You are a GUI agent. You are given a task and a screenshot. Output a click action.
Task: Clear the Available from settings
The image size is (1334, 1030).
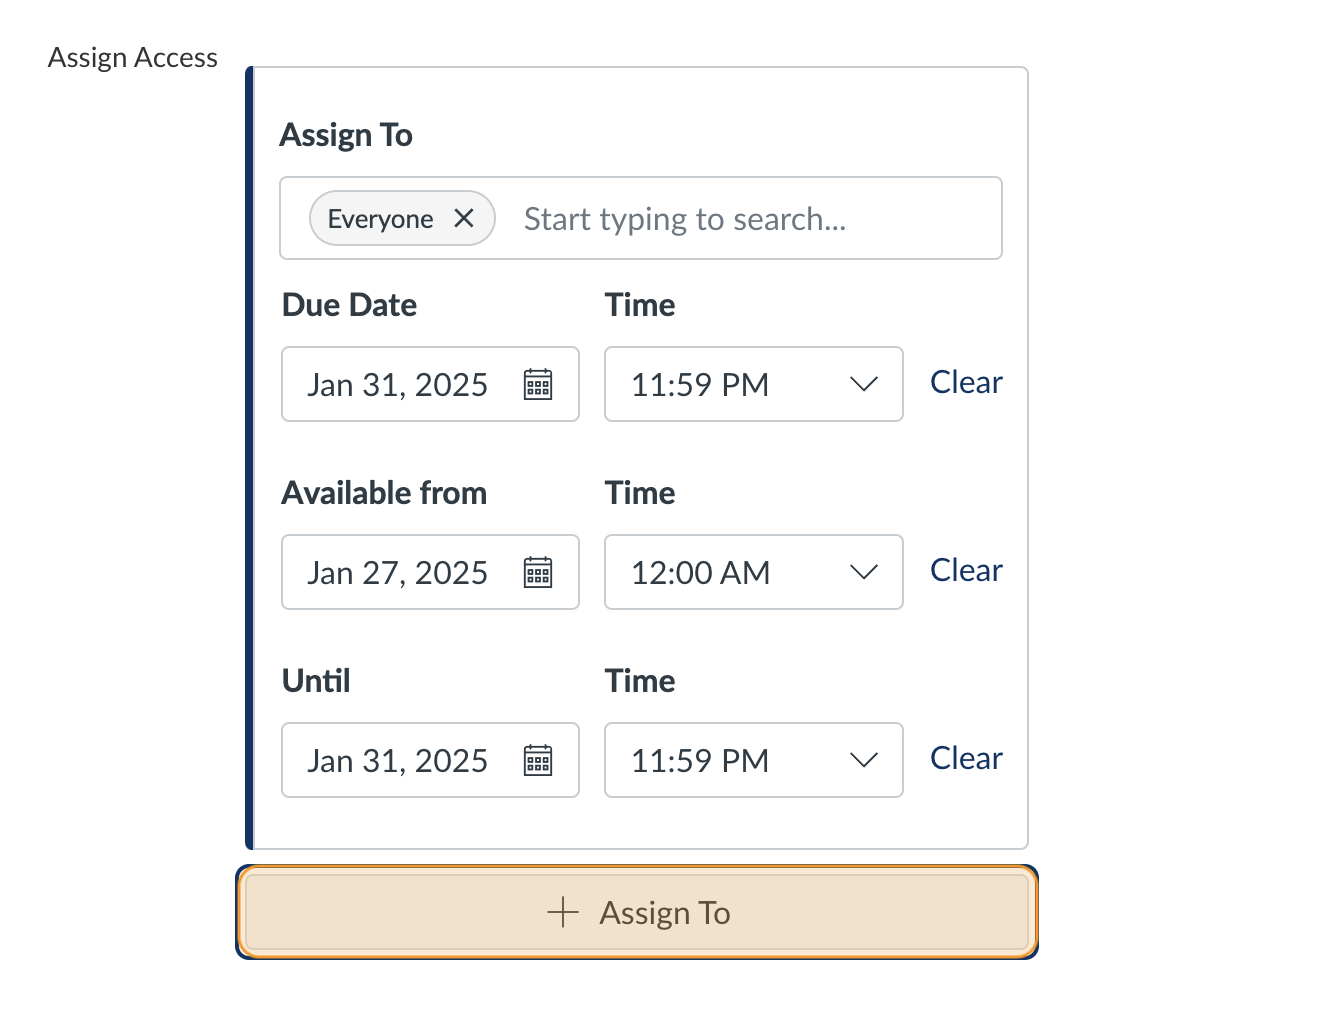965,570
